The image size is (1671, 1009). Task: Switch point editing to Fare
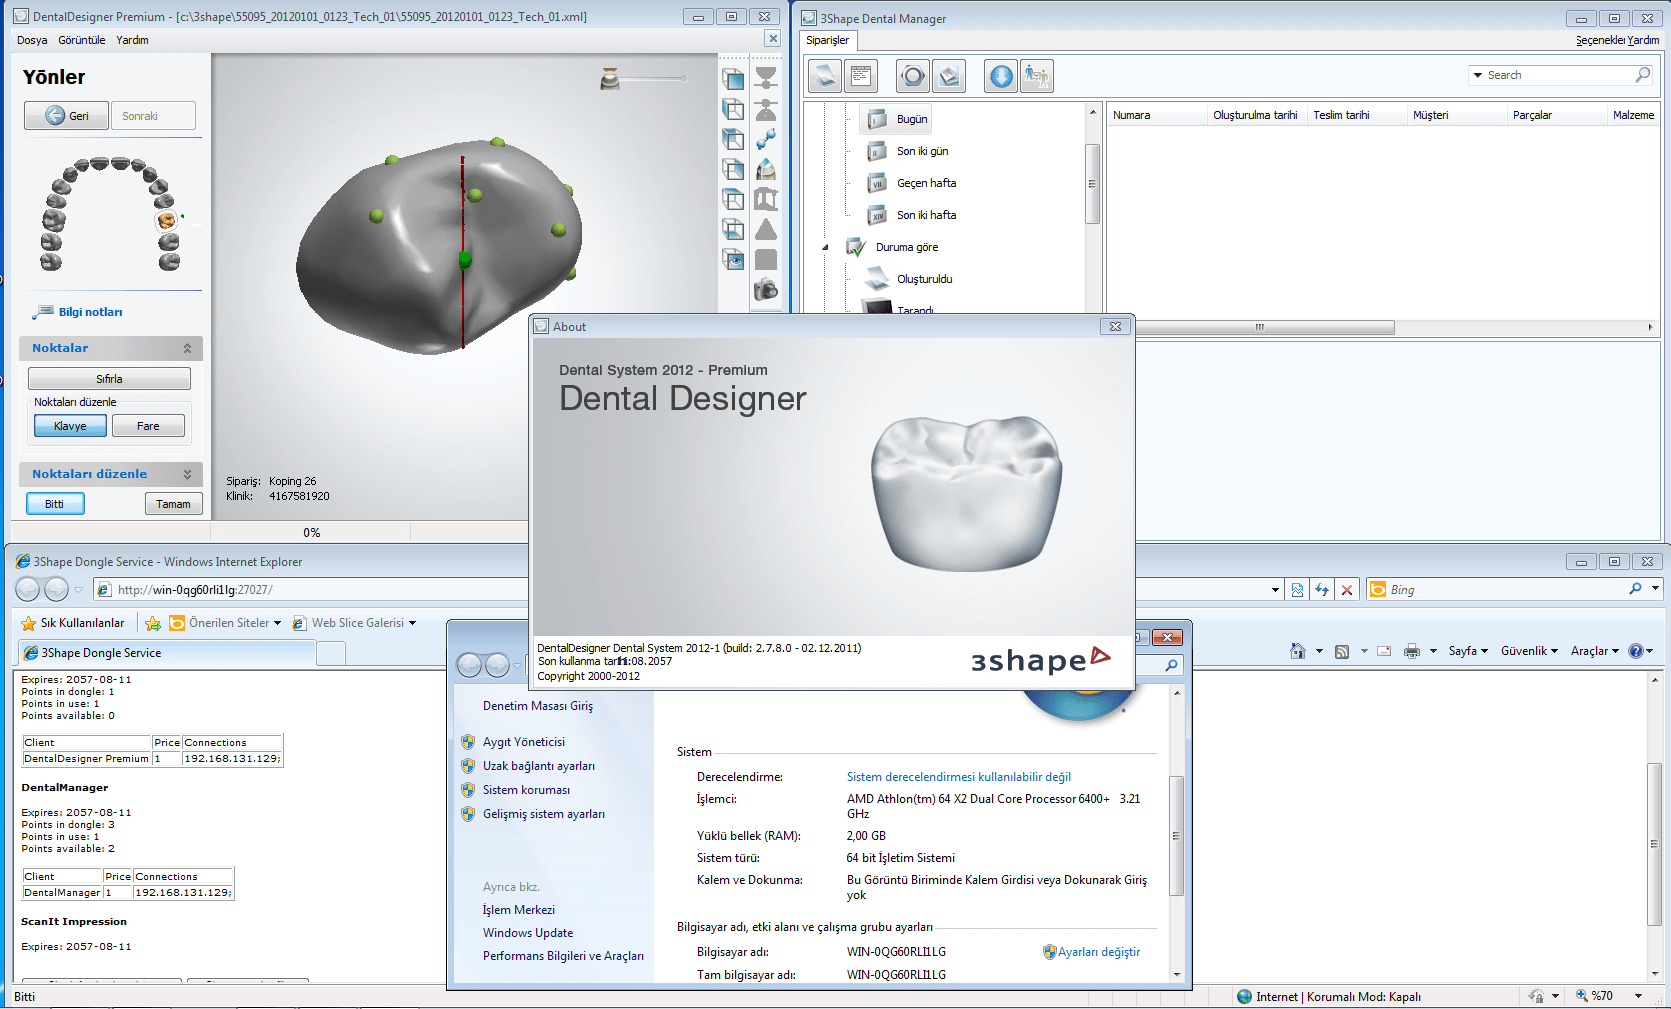coord(148,426)
